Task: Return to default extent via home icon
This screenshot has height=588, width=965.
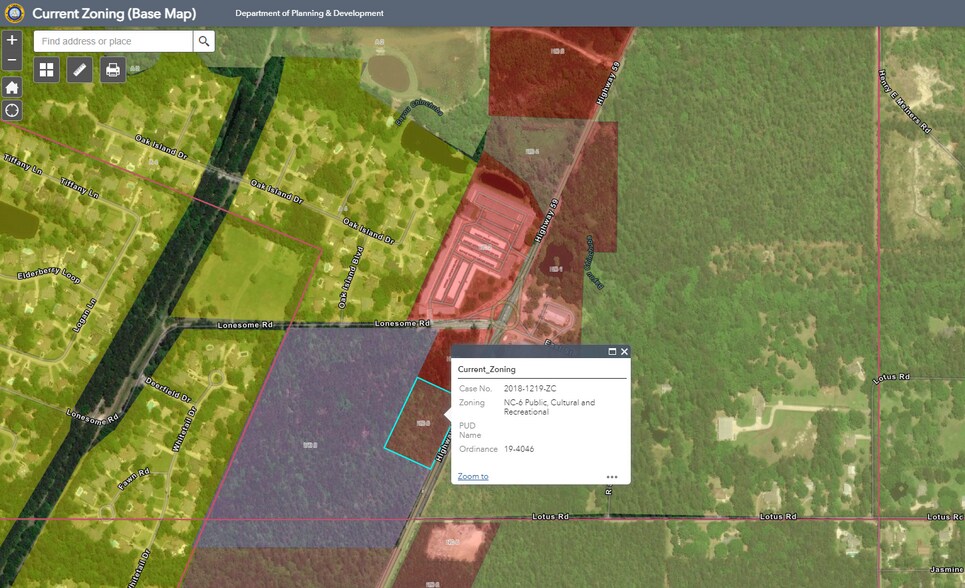Action: click(12, 88)
